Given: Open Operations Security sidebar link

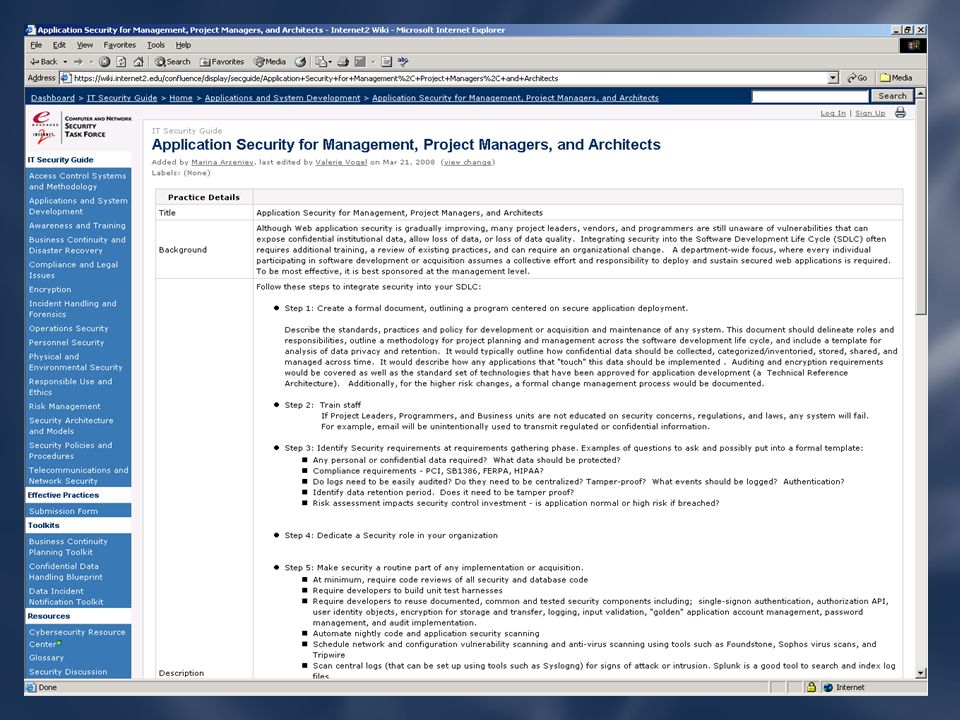Looking at the screenshot, I should (68, 328).
